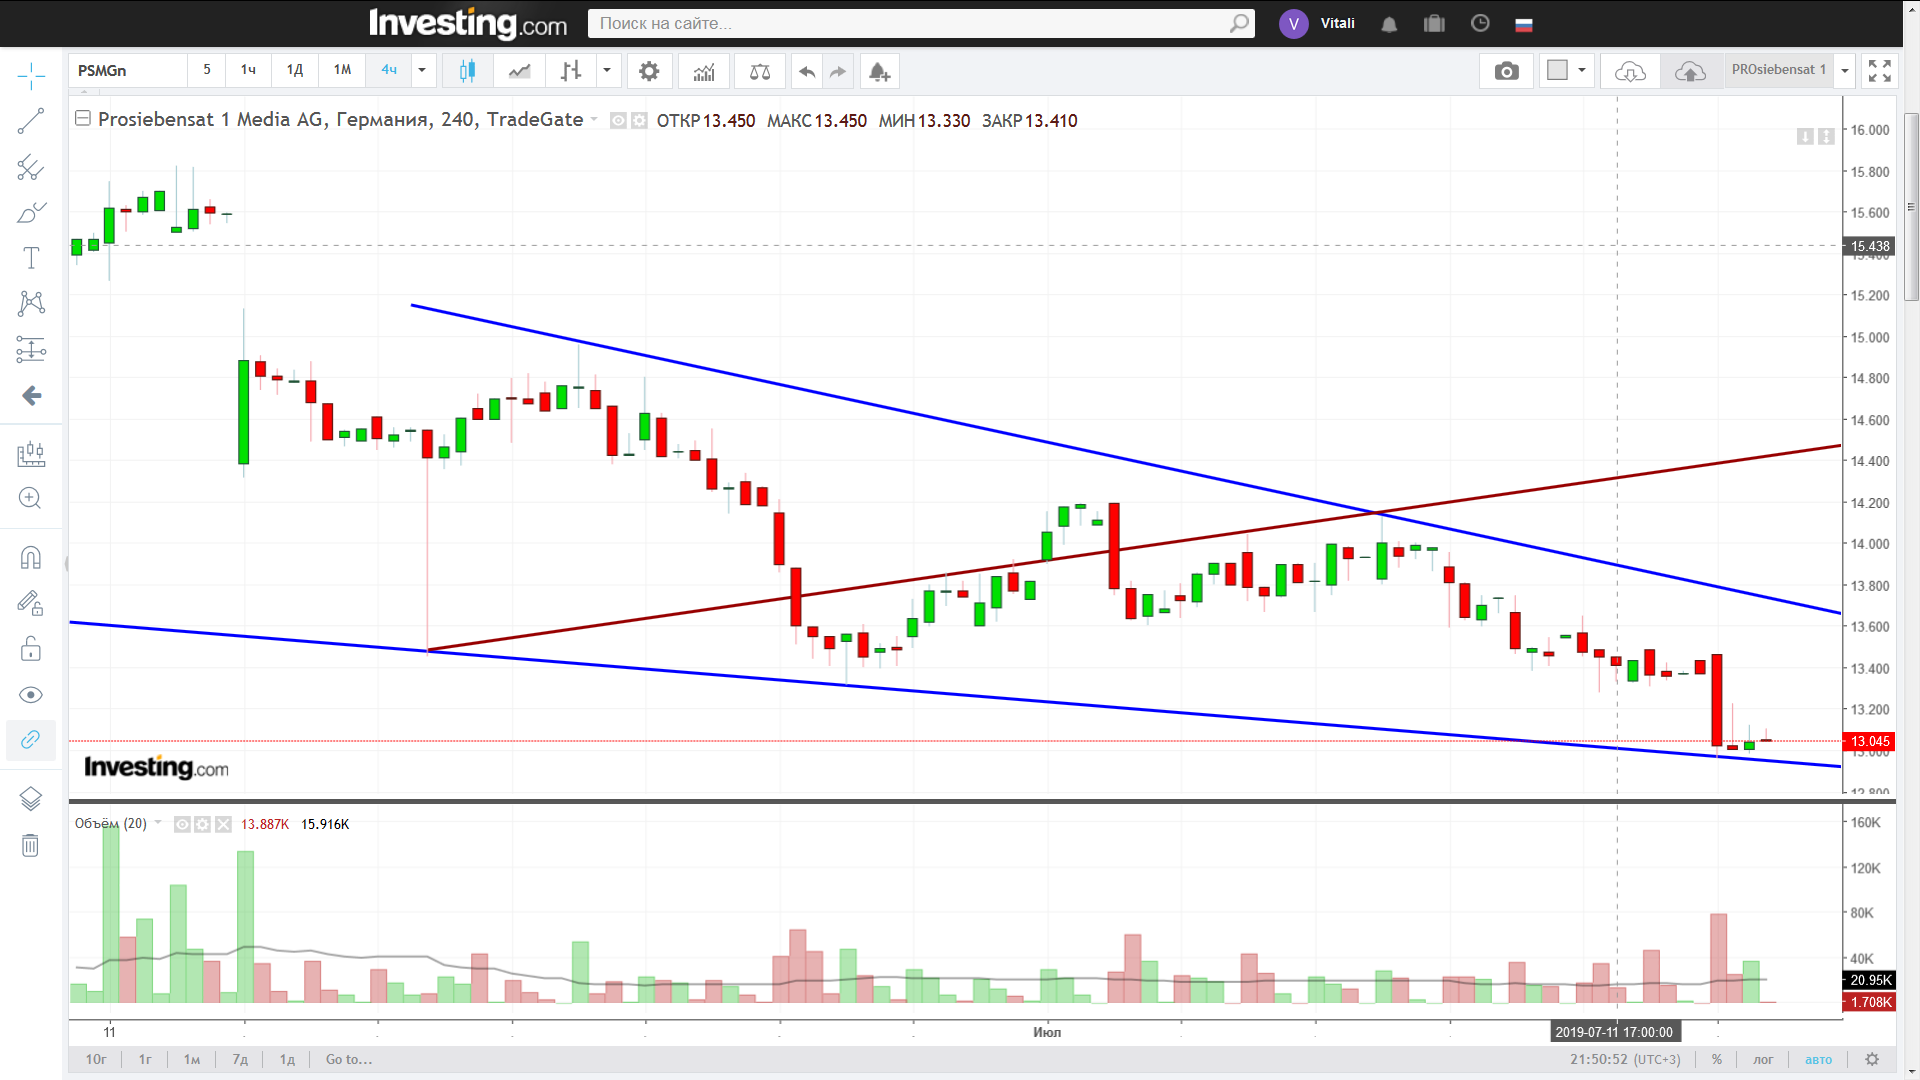
Task: Select the text annotation tool
Action: click(x=30, y=258)
